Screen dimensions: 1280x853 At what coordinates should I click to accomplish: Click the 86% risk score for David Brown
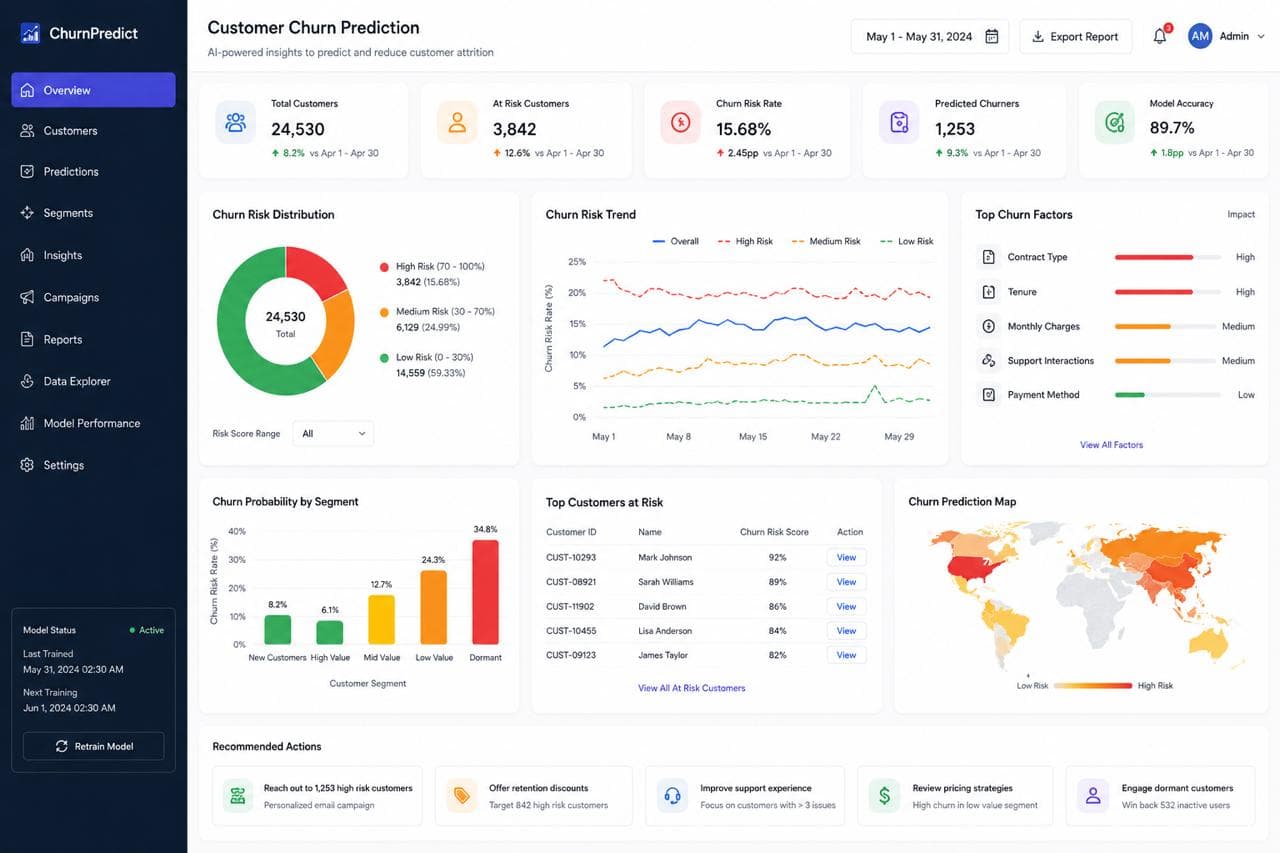coord(777,606)
